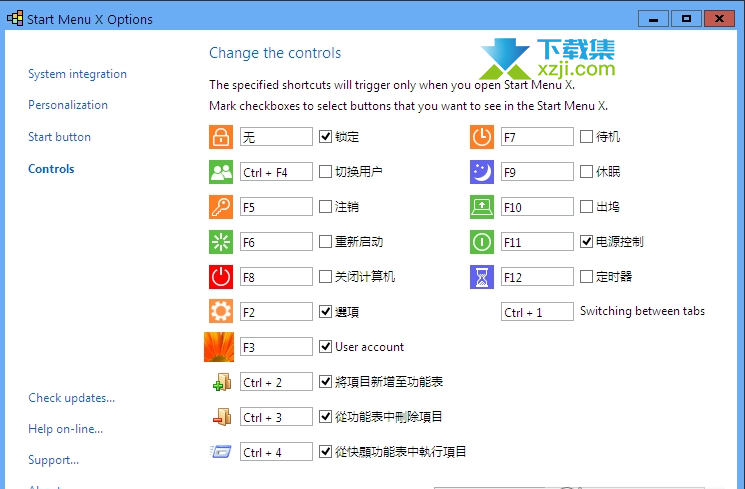The height and width of the screenshot is (489, 745).
Task: Click the orange gear options icon
Action: pyautogui.click(x=221, y=312)
